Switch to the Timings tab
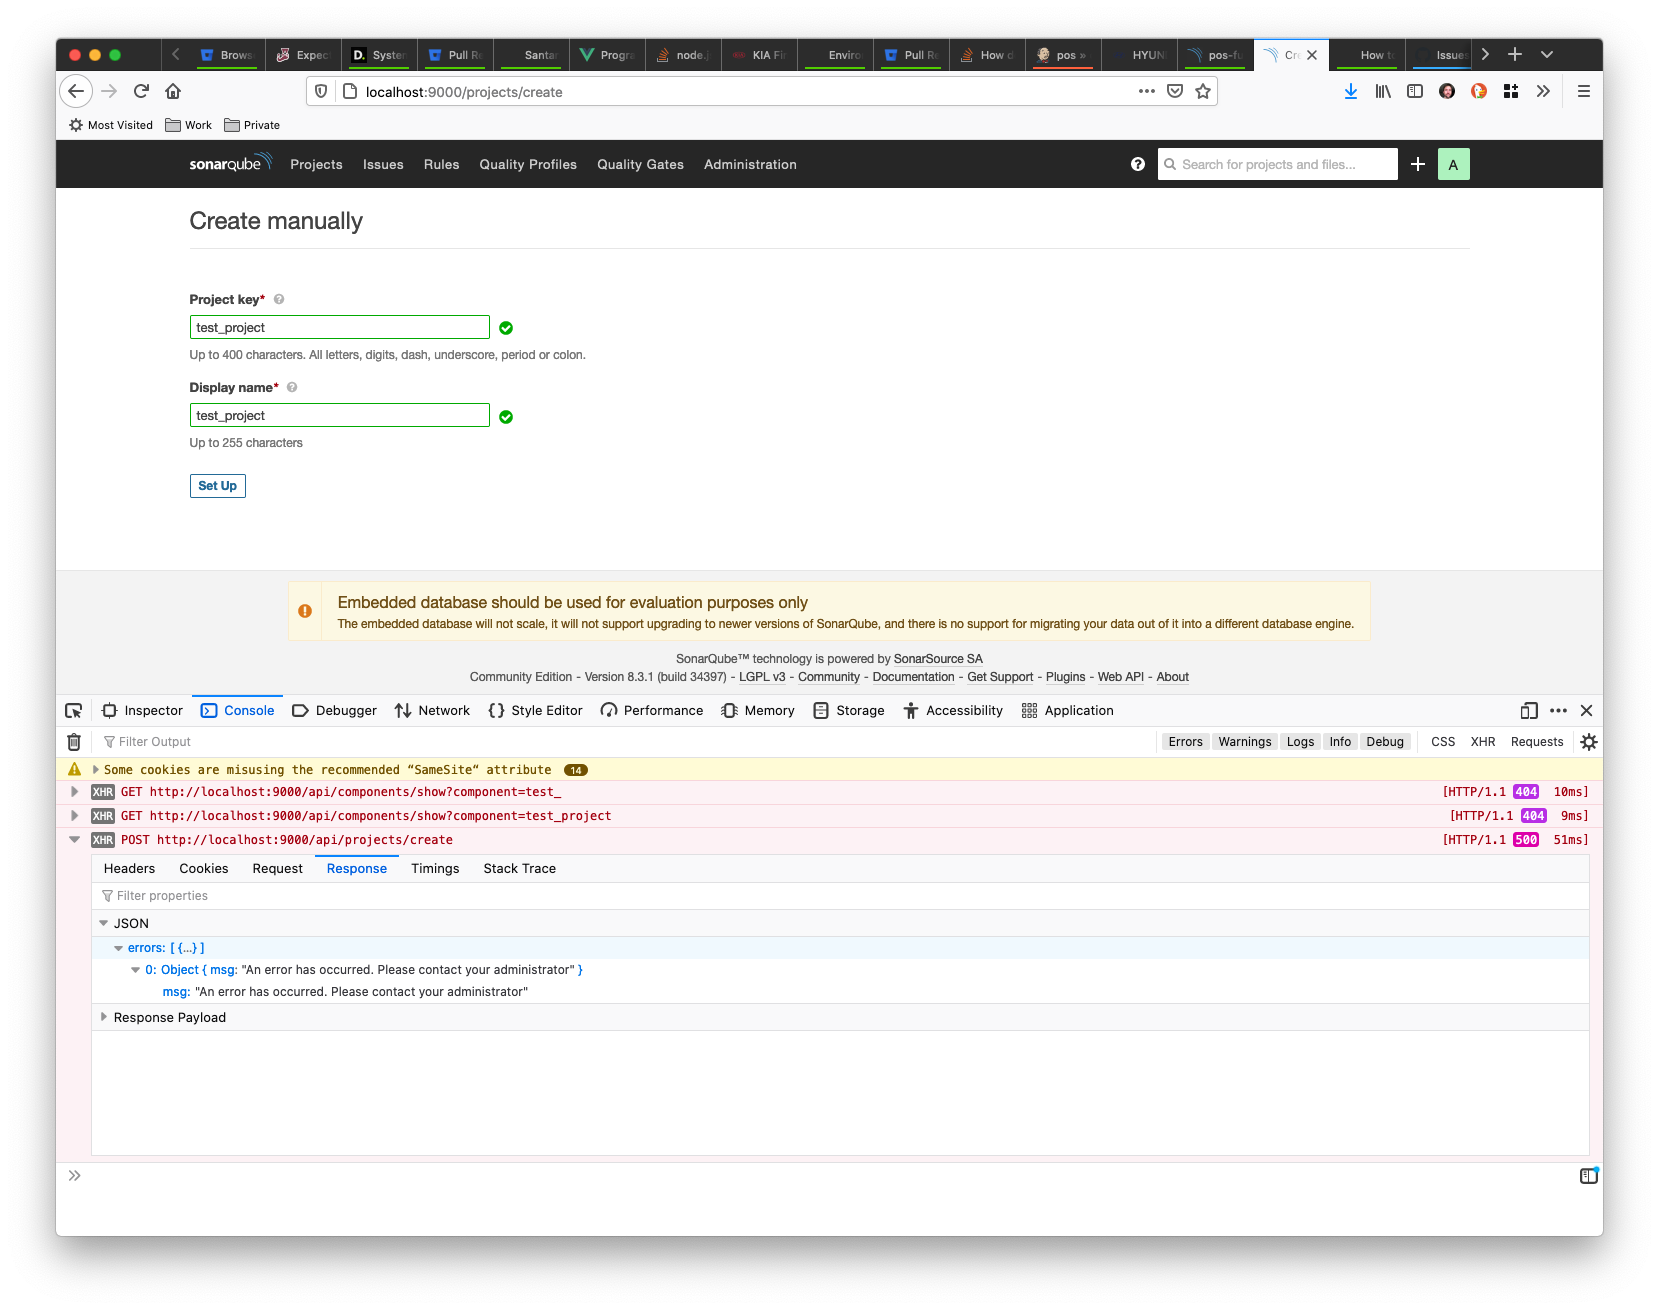This screenshot has height=1310, width=1659. coord(435,869)
